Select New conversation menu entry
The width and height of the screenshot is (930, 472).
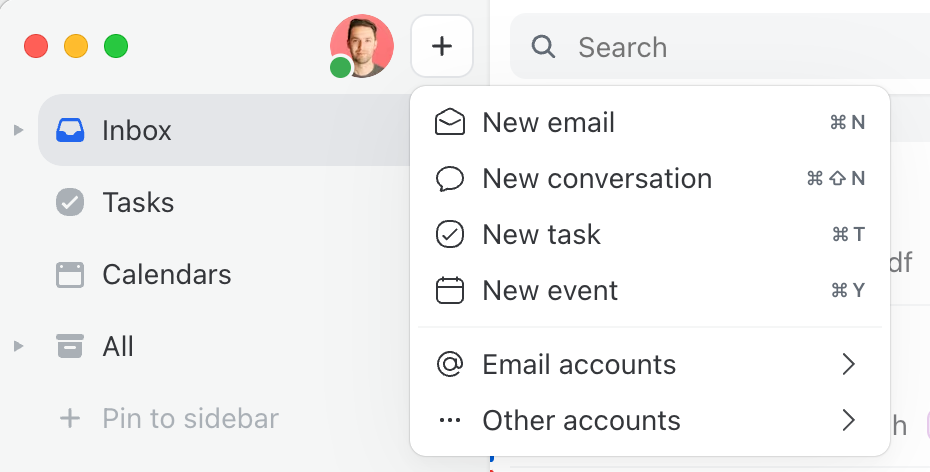tap(597, 179)
